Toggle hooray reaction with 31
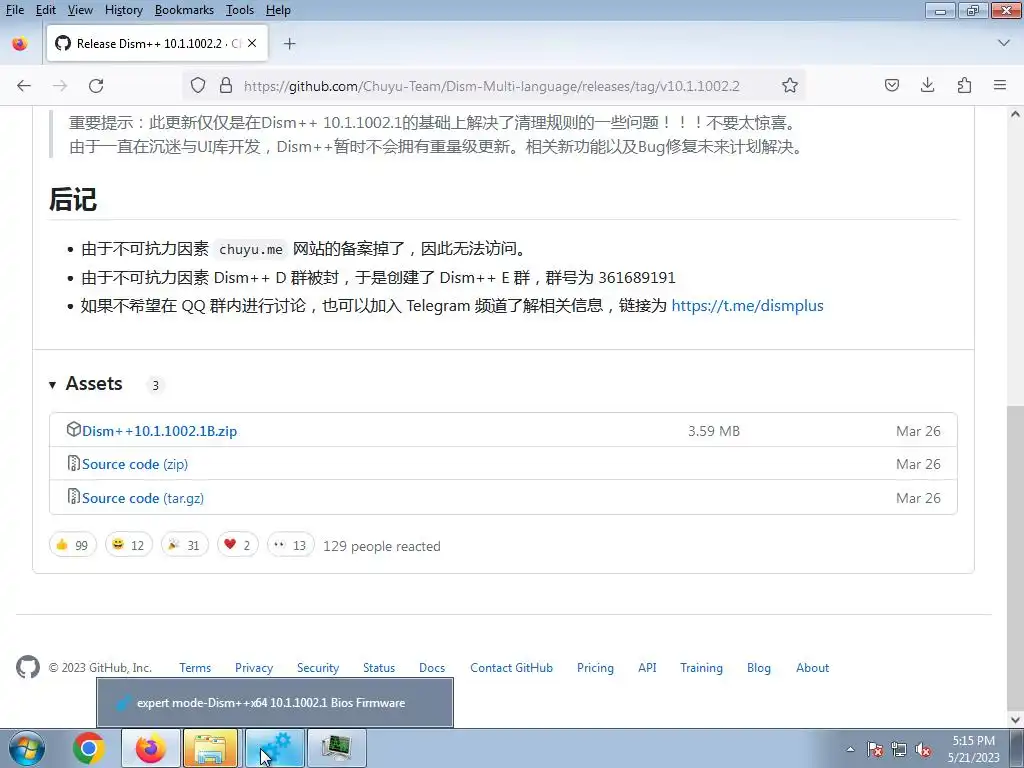The image size is (1024, 768). [x=185, y=545]
